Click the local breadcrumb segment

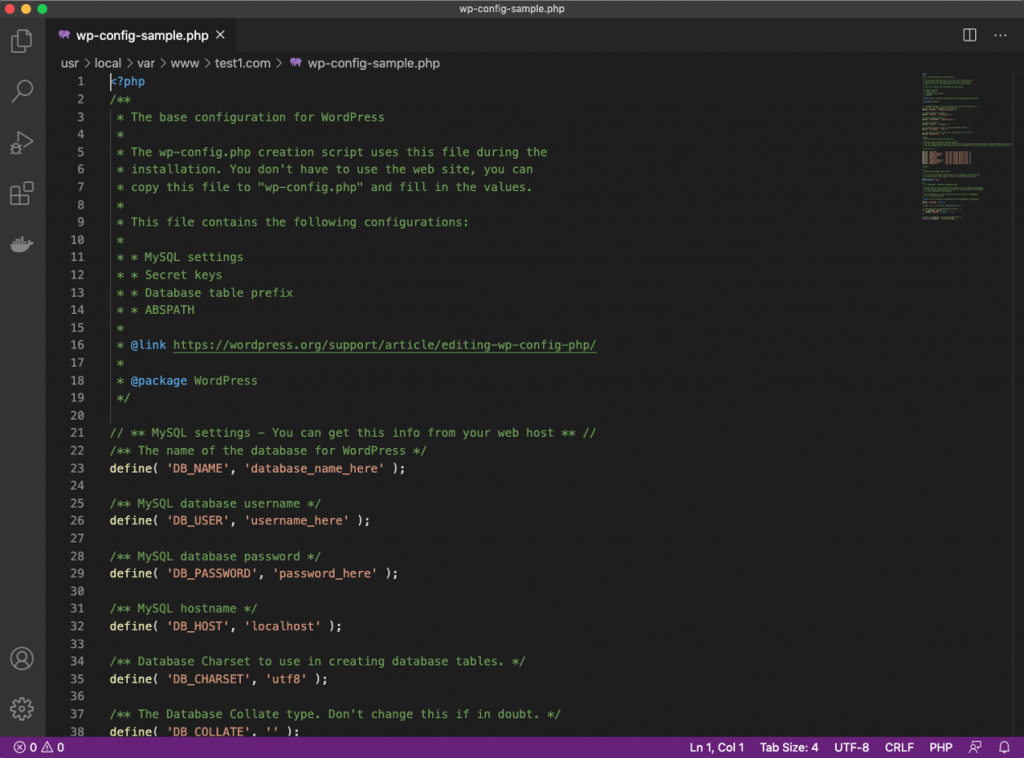click(108, 63)
